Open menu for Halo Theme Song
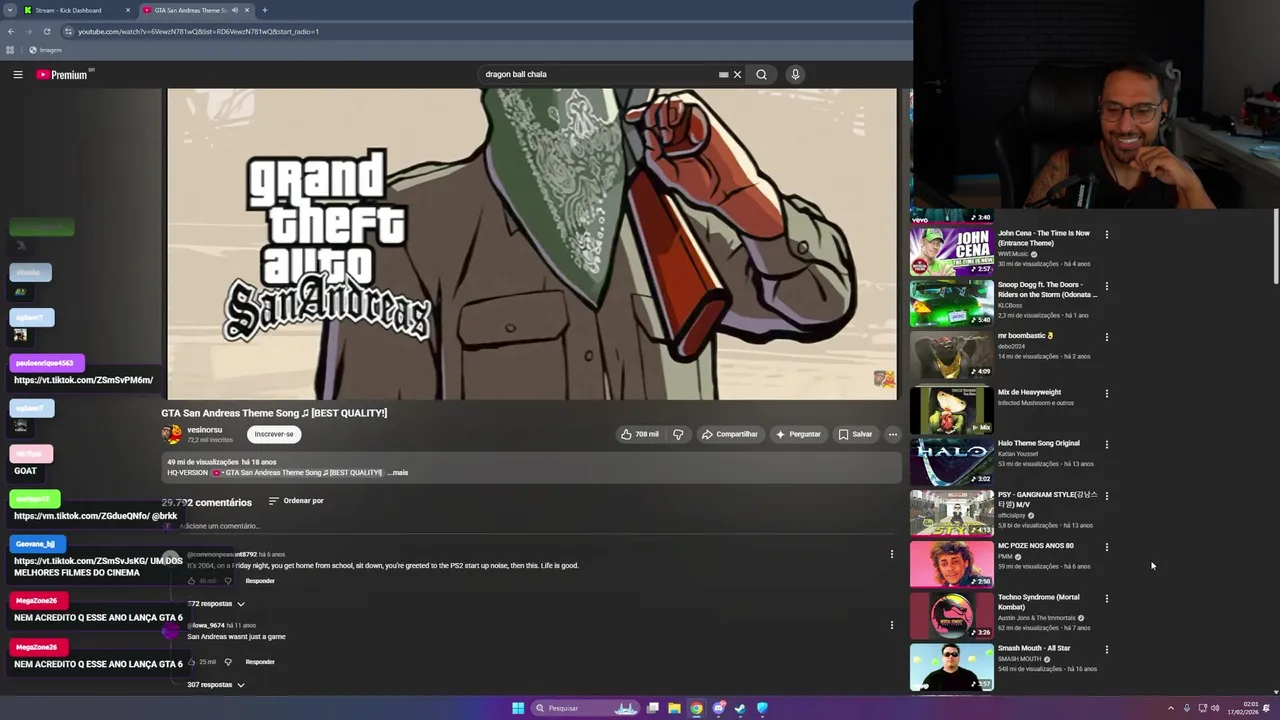The width and height of the screenshot is (1280, 720). pyautogui.click(x=1106, y=444)
